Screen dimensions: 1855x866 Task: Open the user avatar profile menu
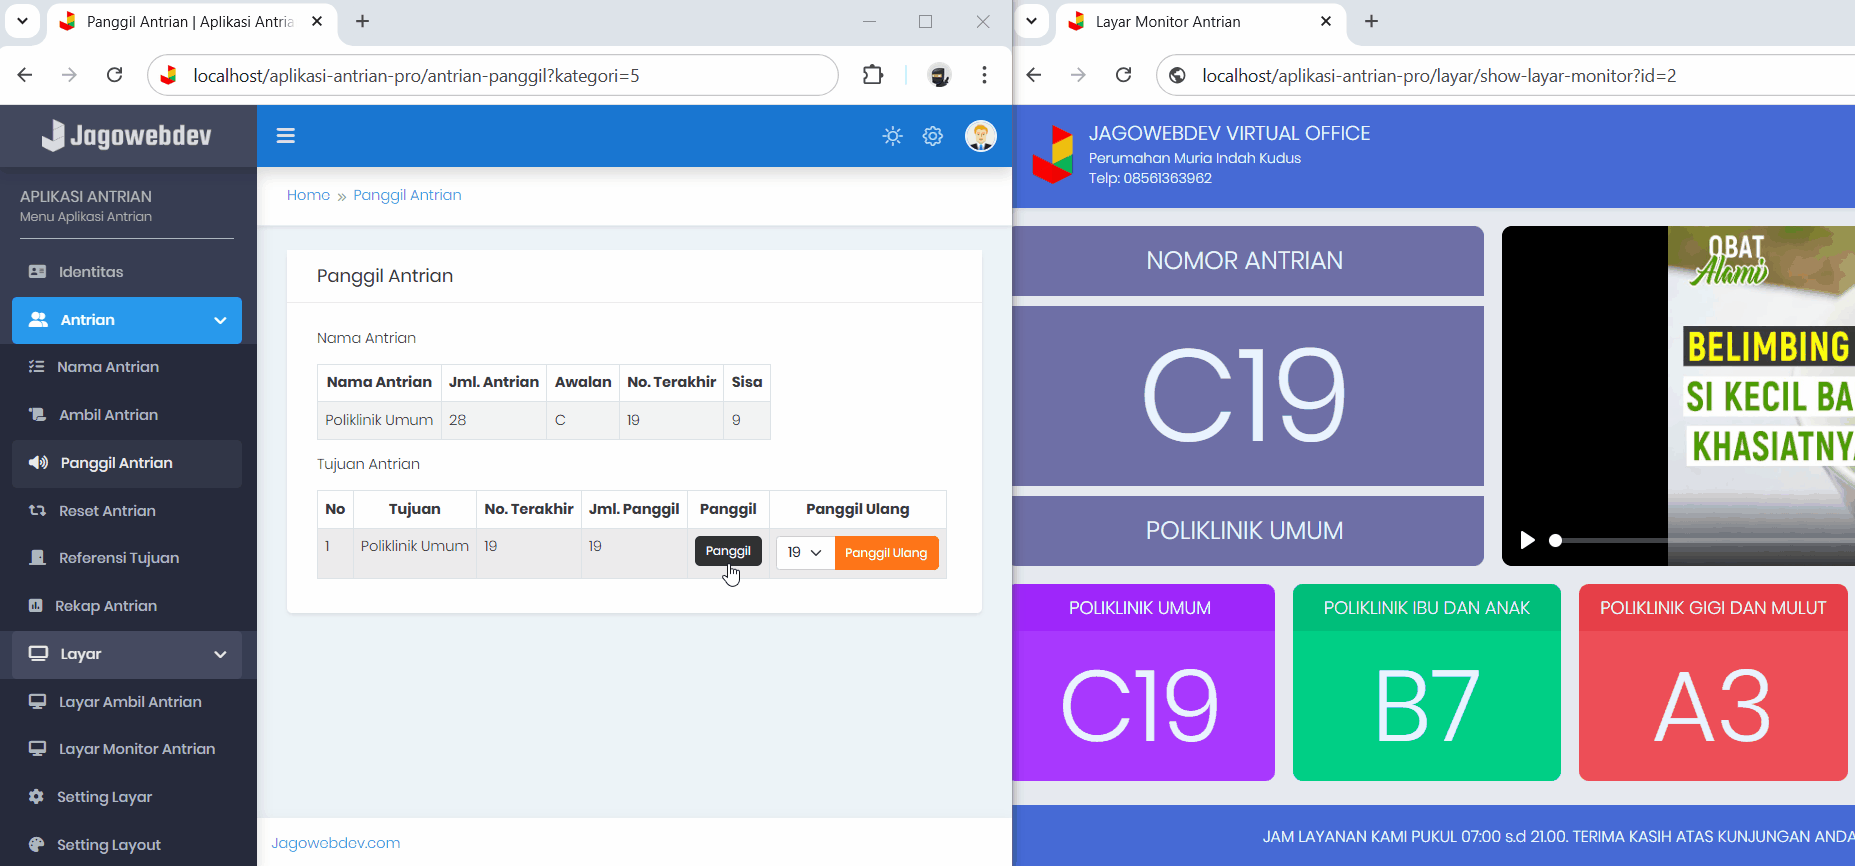980,136
